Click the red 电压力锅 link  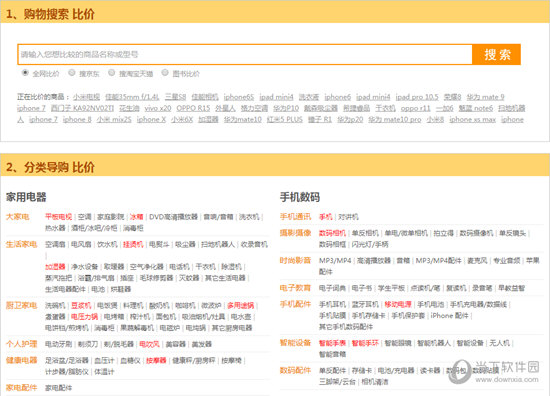click(84, 317)
